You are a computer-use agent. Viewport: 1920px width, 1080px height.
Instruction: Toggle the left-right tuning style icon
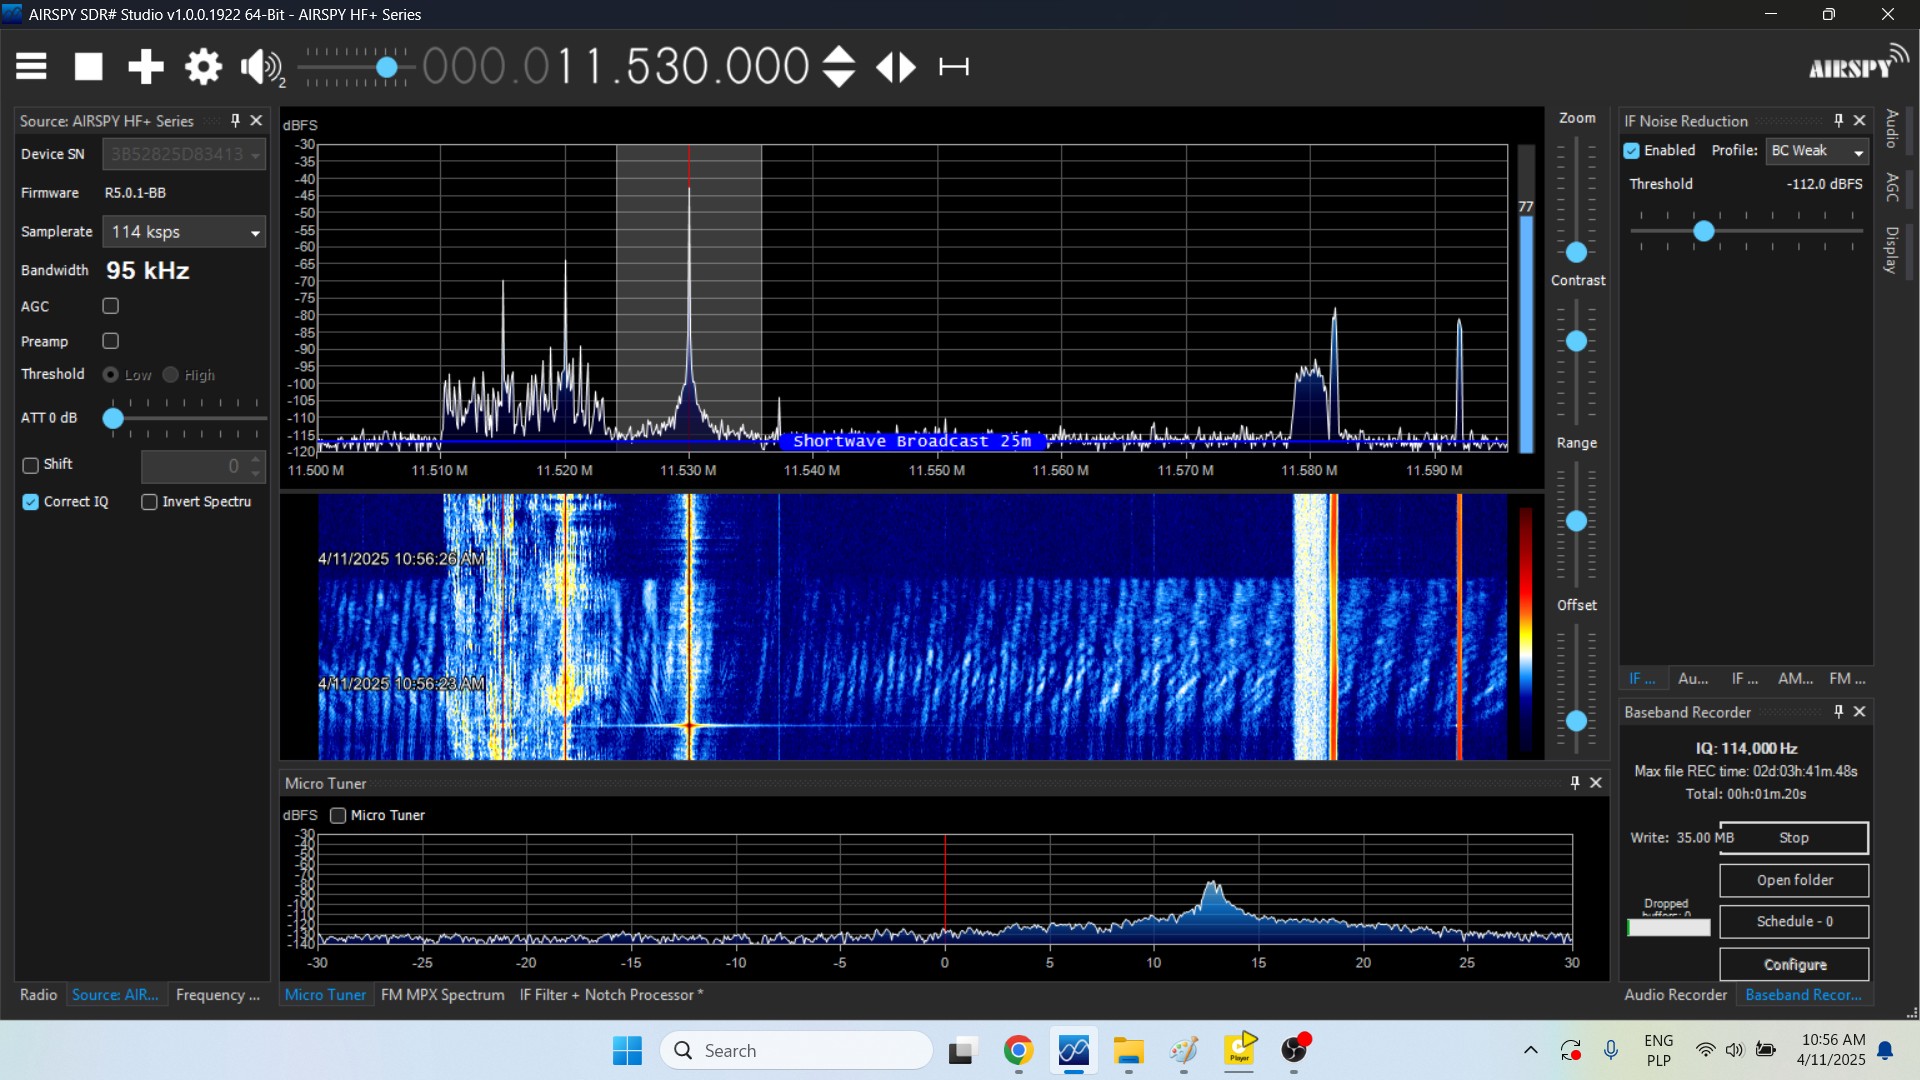(x=895, y=67)
